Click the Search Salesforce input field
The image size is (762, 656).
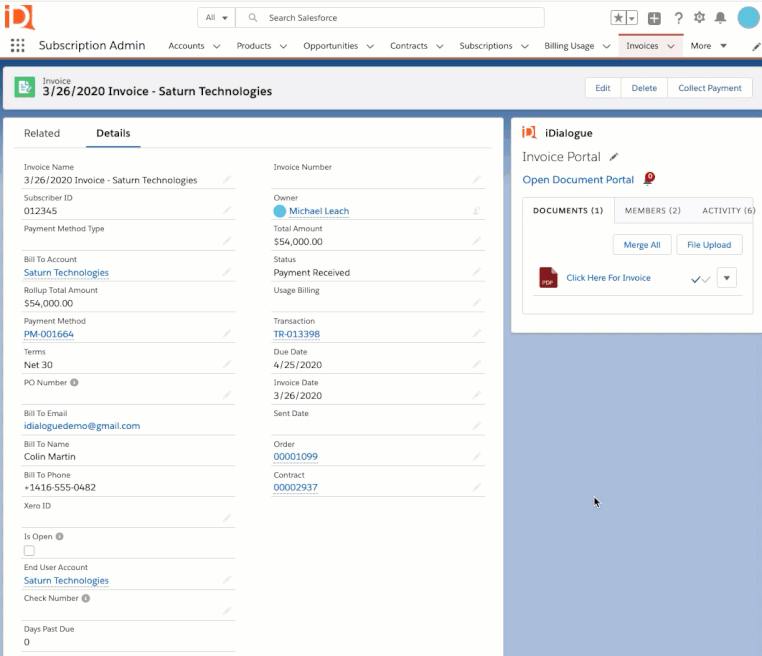point(390,18)
